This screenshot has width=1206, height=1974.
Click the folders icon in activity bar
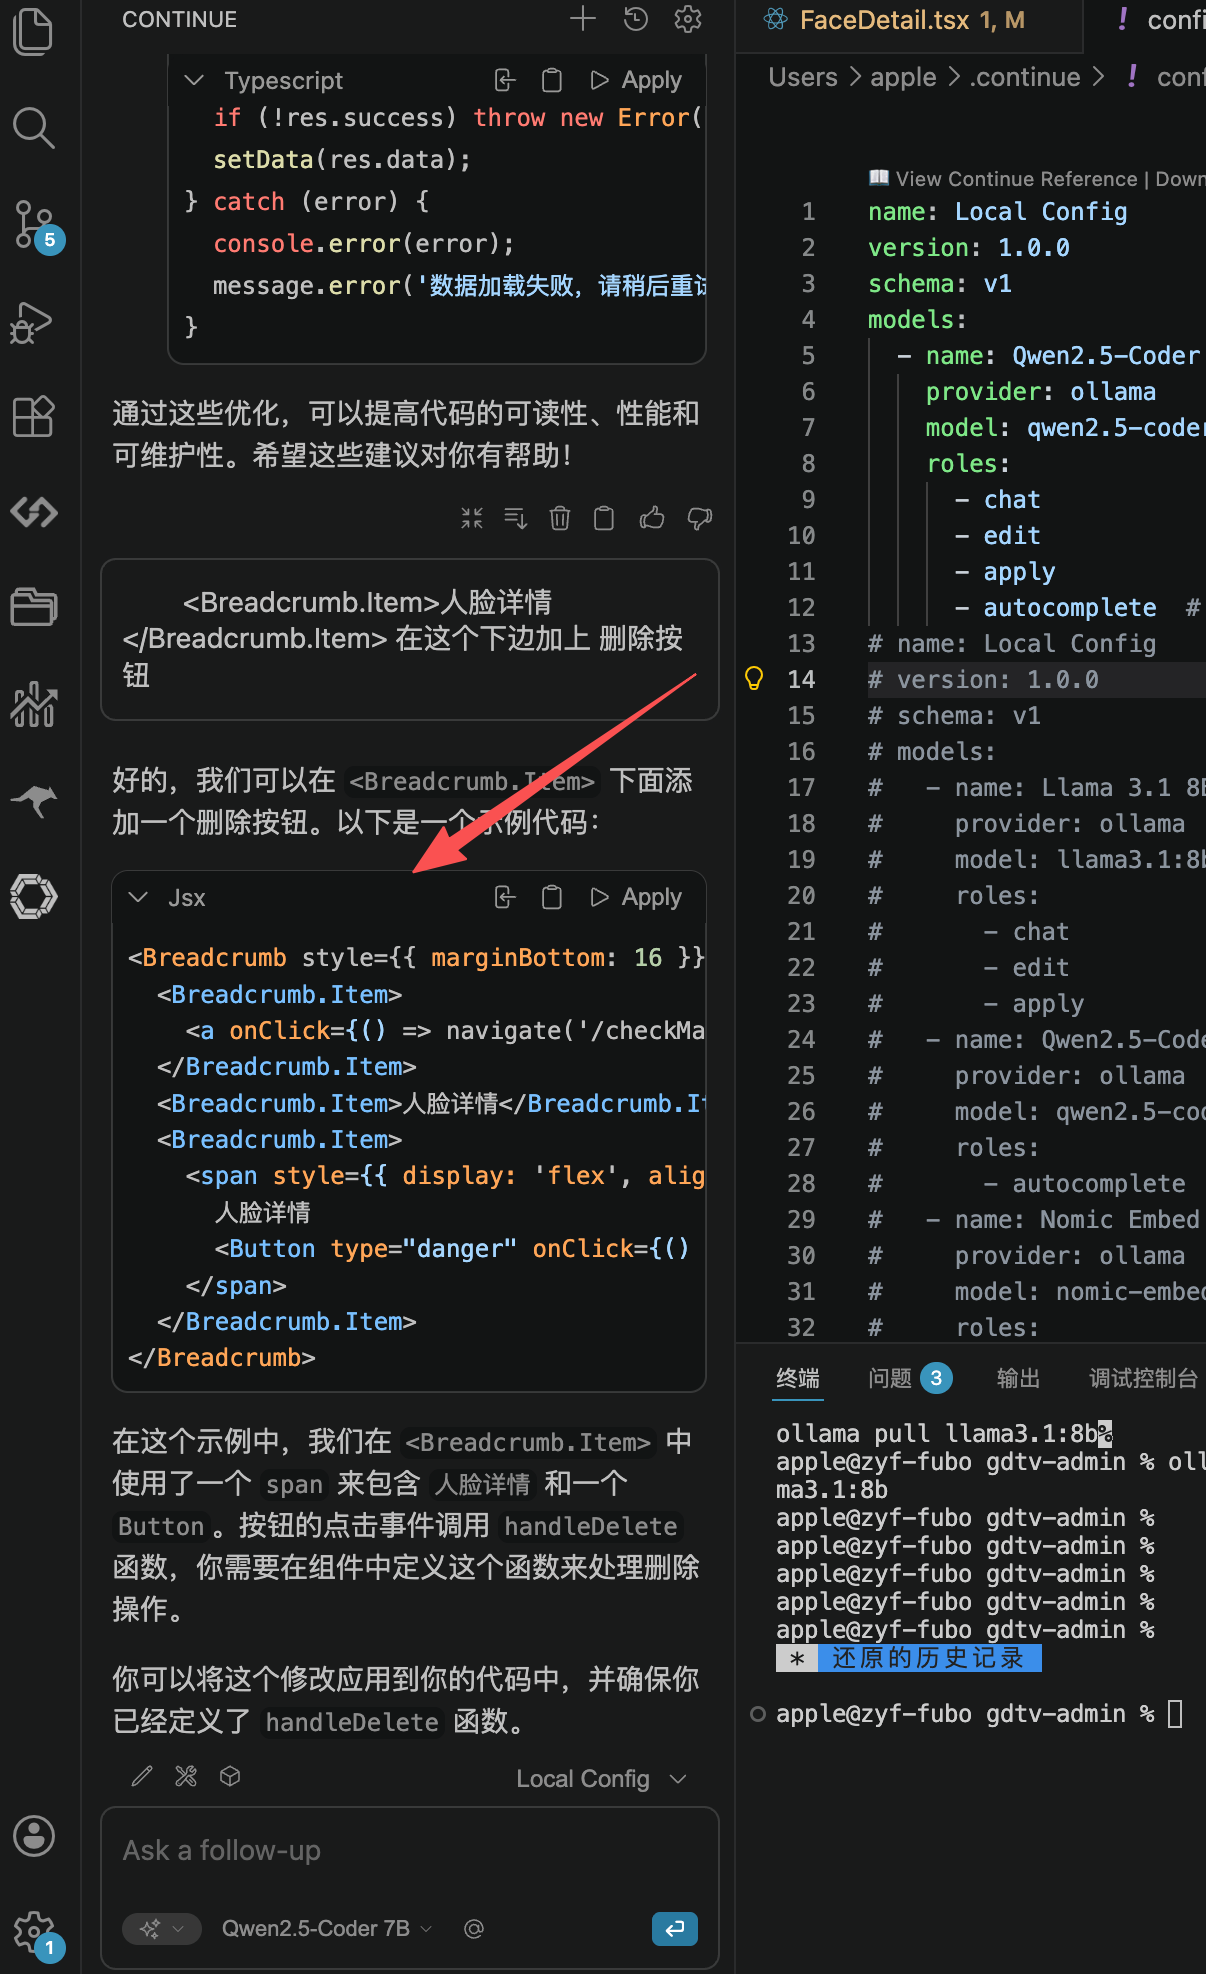coord(33,606)
